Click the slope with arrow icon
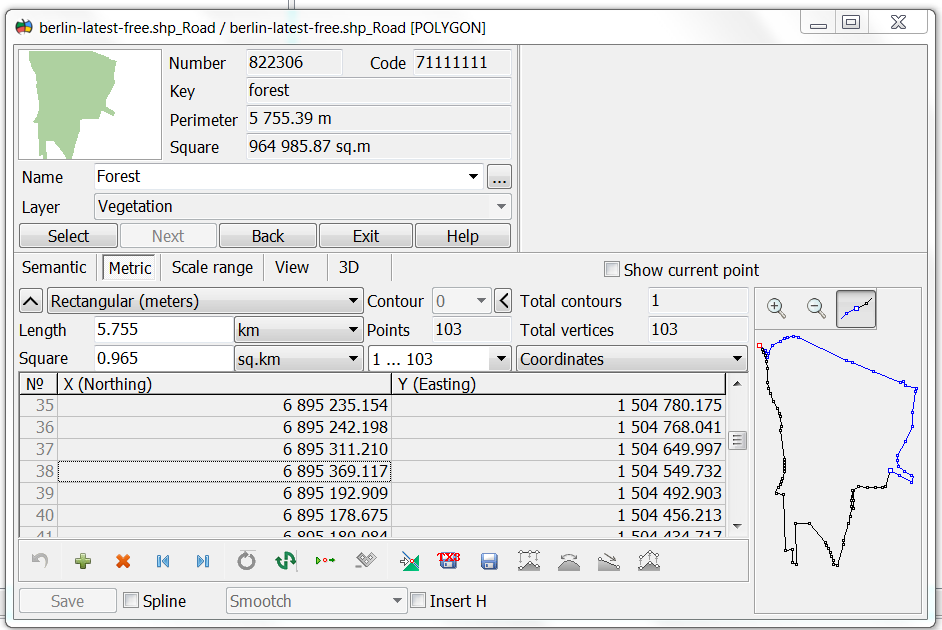Image resolution: width=942 pixels, height=630 pixels. tap(609, 561)
